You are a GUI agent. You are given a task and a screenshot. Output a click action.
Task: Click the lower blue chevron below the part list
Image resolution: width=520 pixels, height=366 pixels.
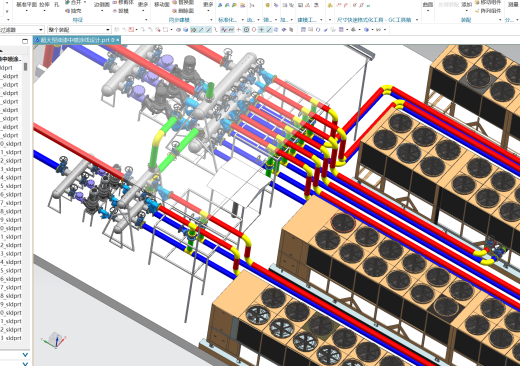click(25, 363)
